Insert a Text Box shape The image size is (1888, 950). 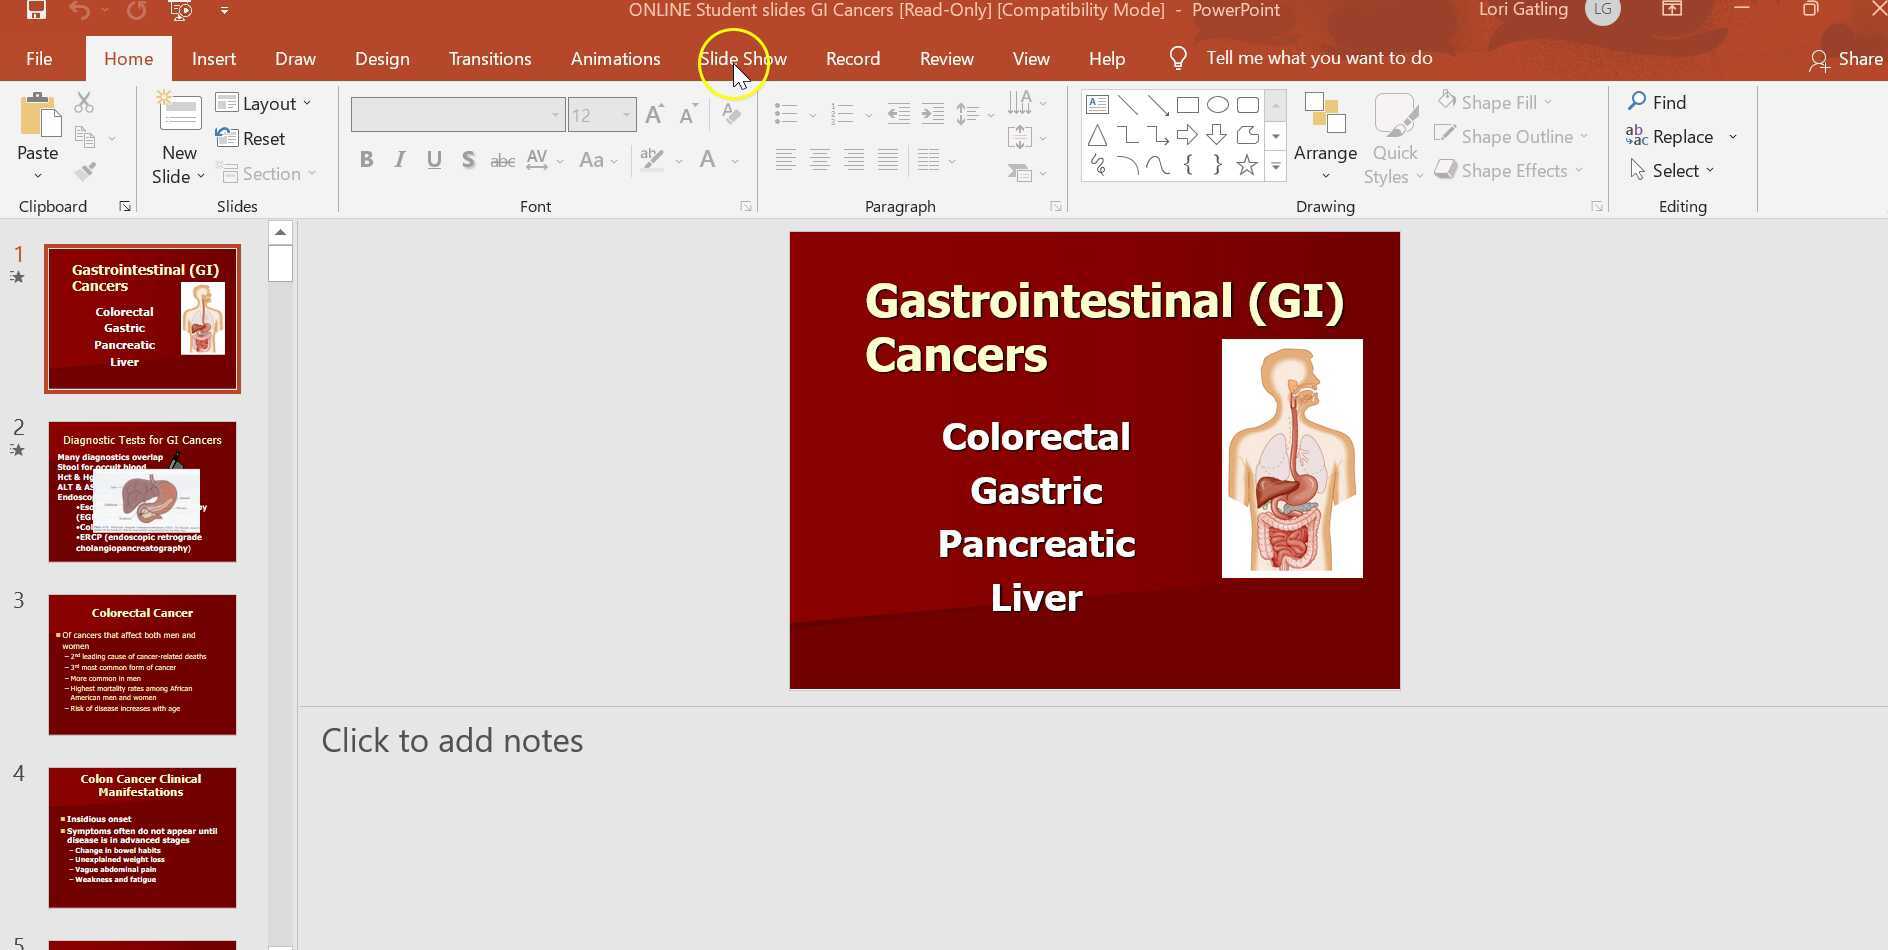1097,103
